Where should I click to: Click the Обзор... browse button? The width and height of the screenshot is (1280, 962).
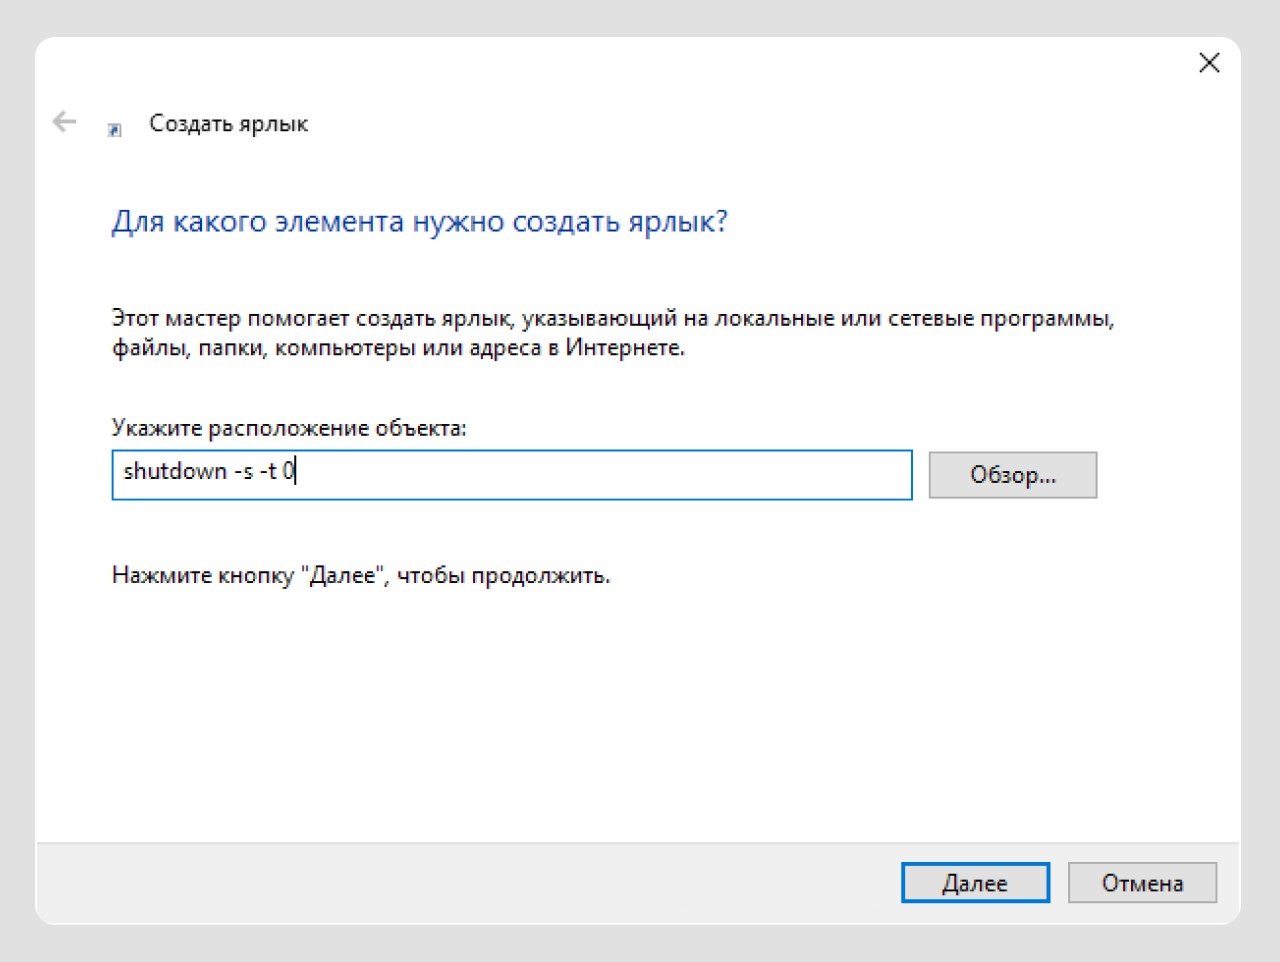pos(1012,475)
